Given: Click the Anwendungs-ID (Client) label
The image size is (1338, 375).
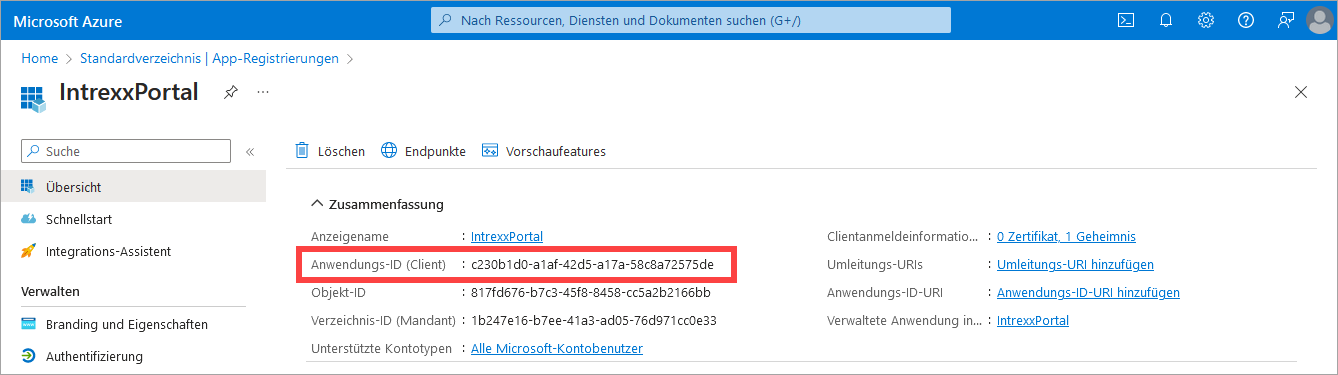Looking at the screenshot, I should tap(378, 265).
